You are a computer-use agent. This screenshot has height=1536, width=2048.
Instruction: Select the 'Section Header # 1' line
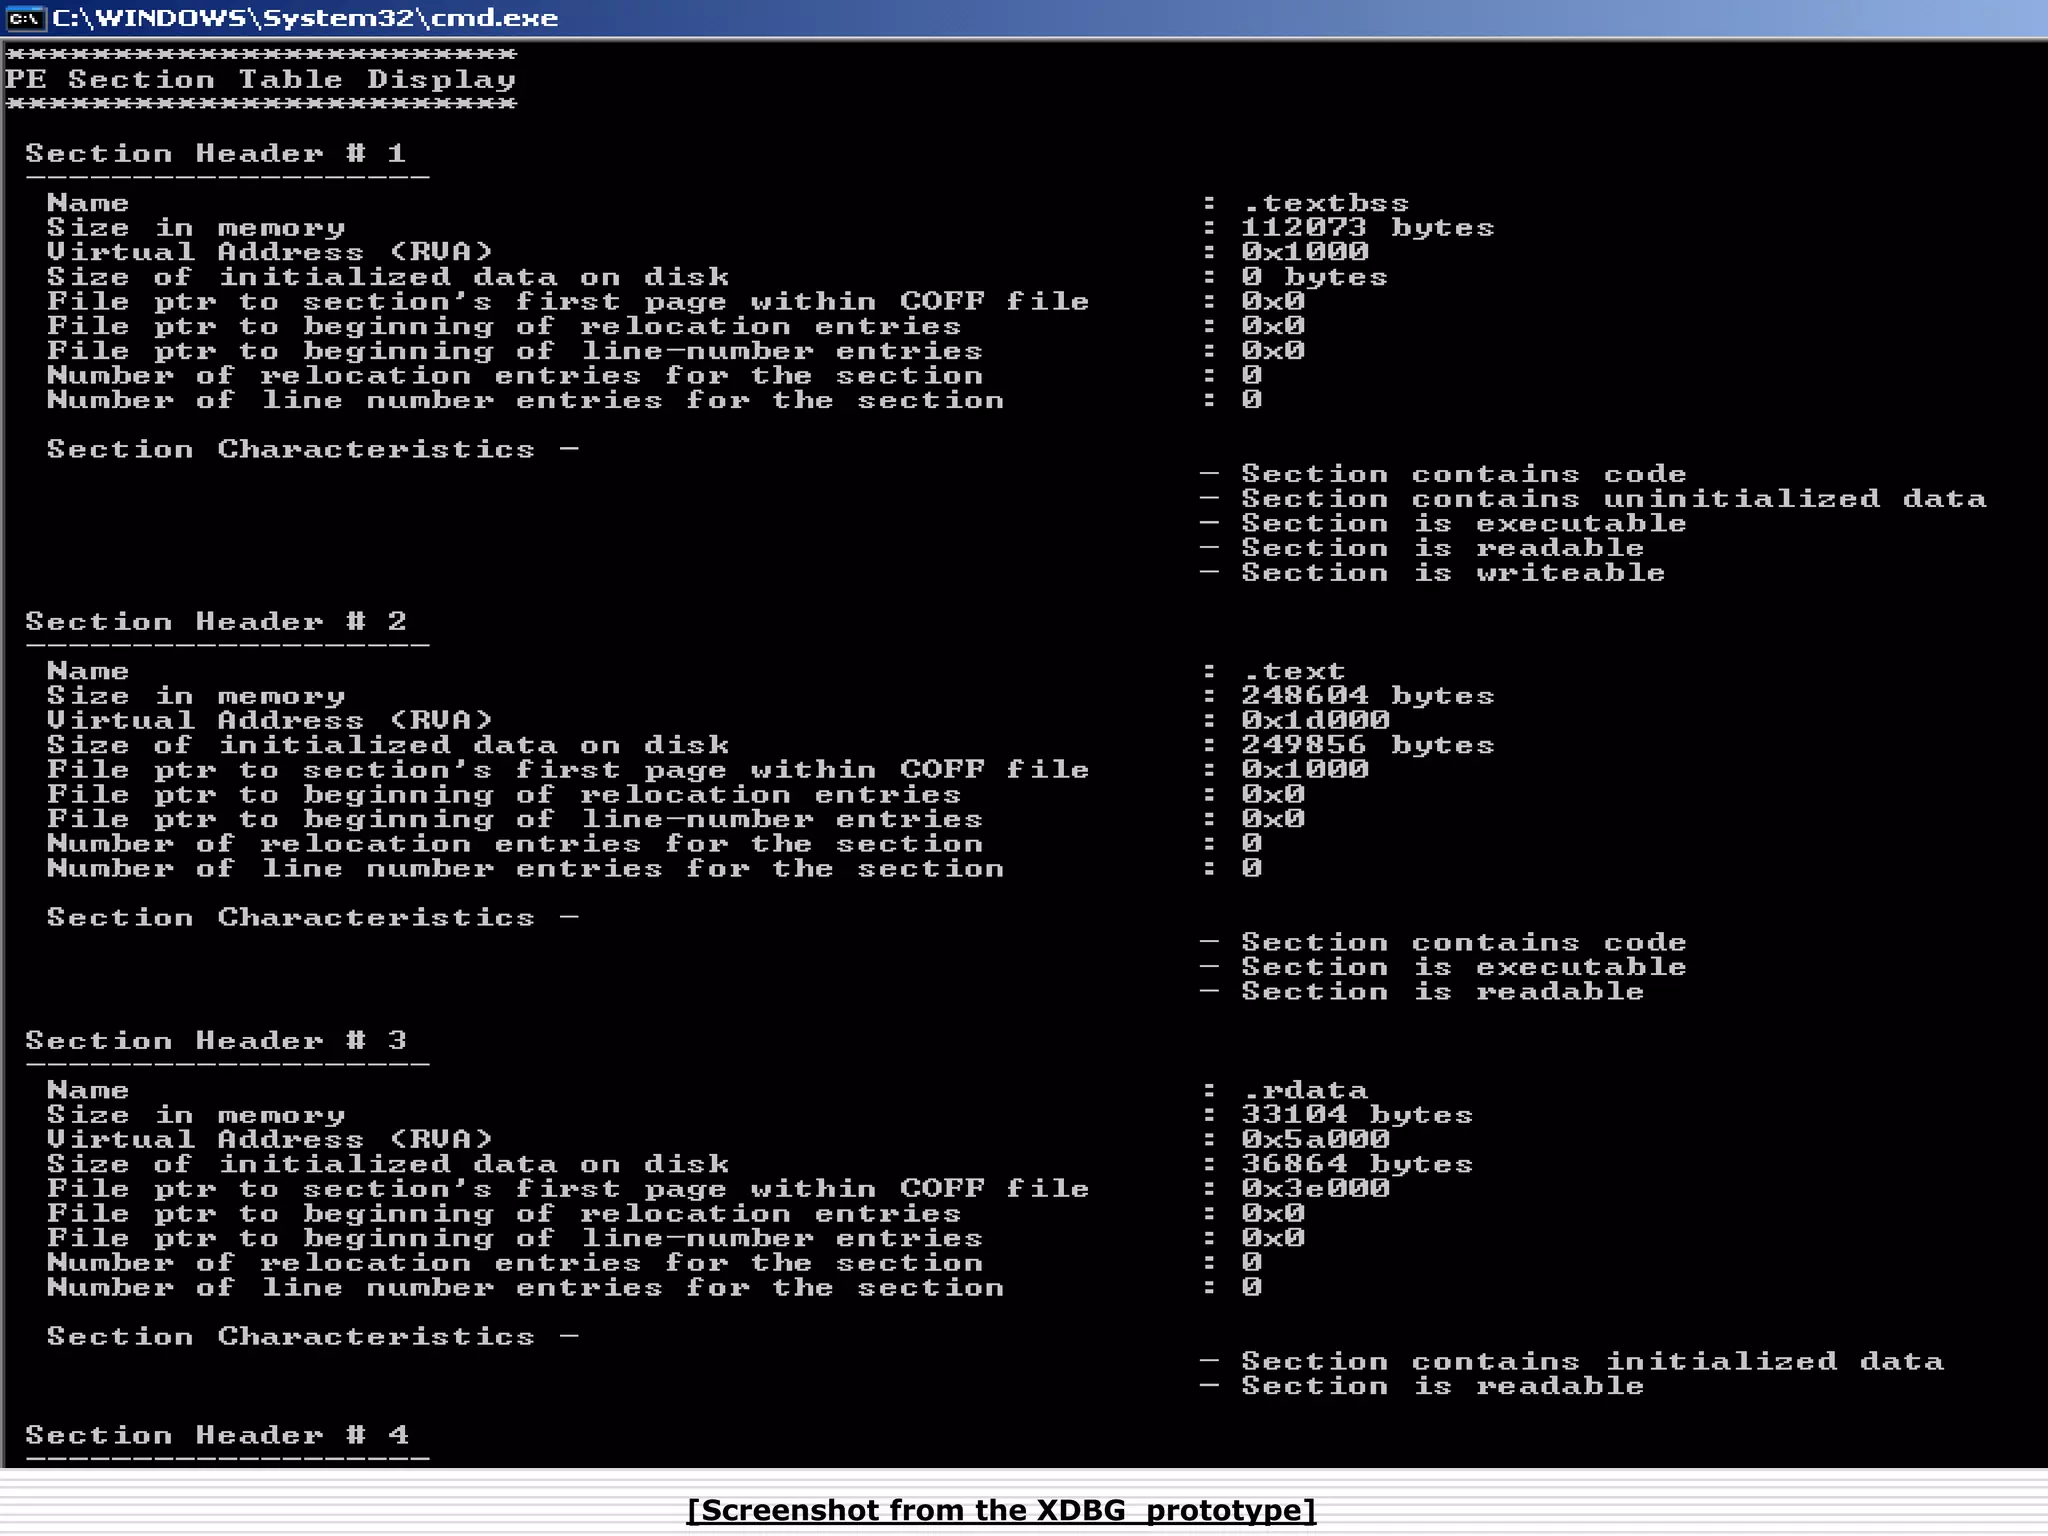[x=215, y=153]
